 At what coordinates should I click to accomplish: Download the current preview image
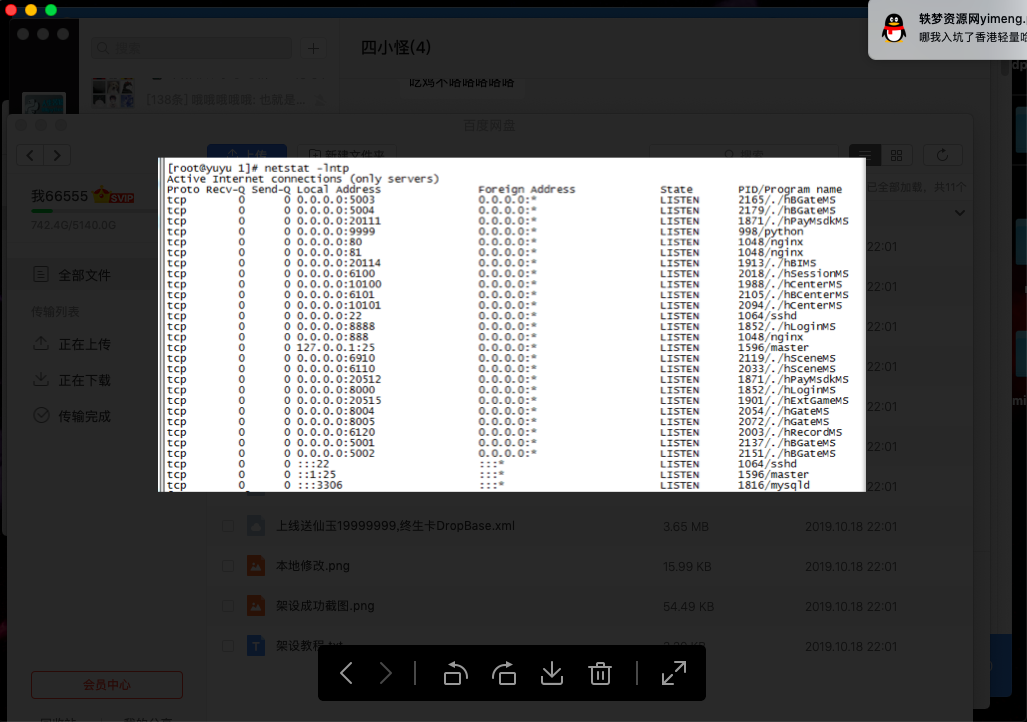pyautogui.click(x=552, y=673)
